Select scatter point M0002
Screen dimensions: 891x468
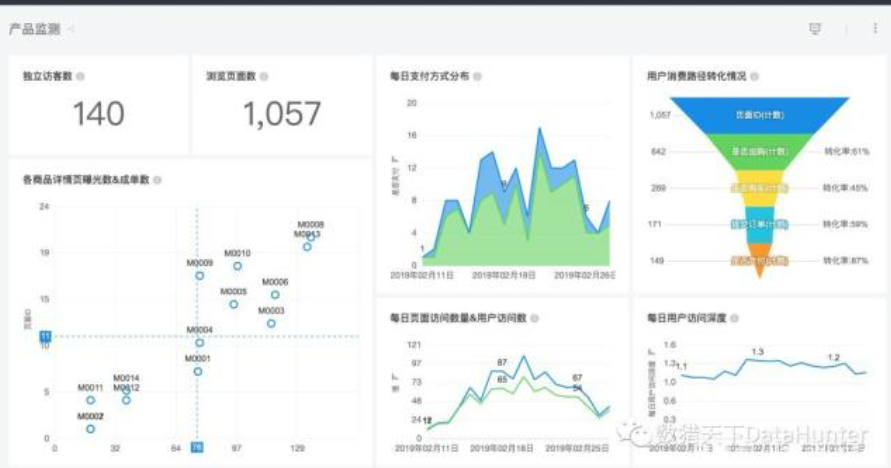click(90, 429)
